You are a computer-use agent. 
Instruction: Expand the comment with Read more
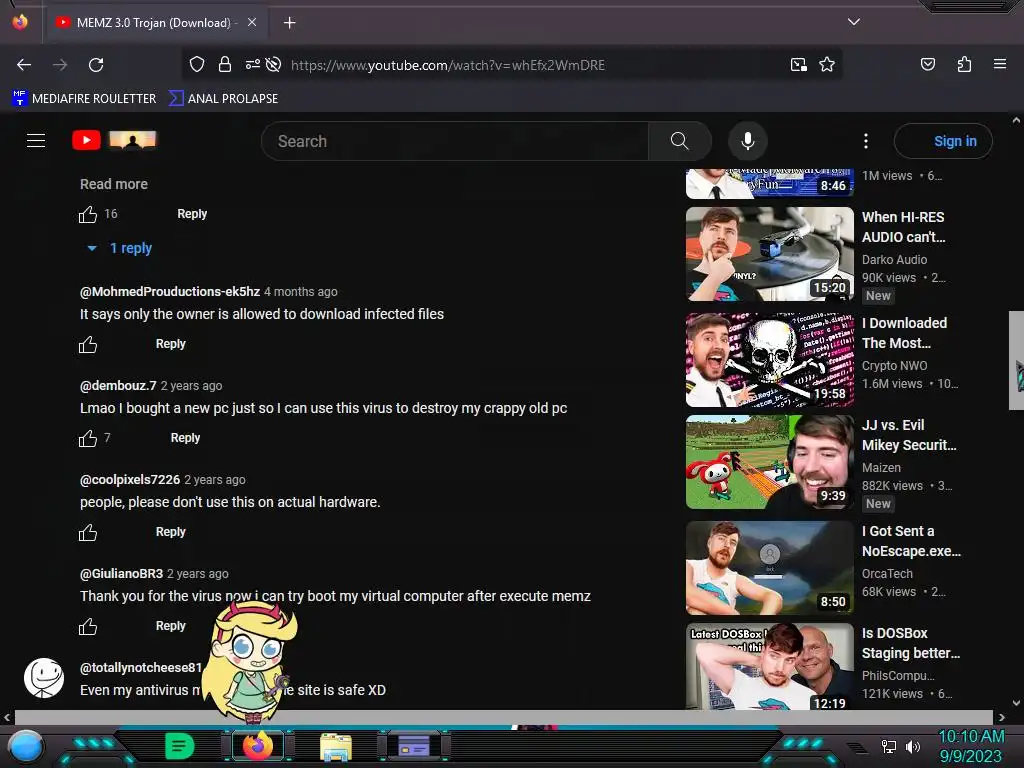point(114,184)
